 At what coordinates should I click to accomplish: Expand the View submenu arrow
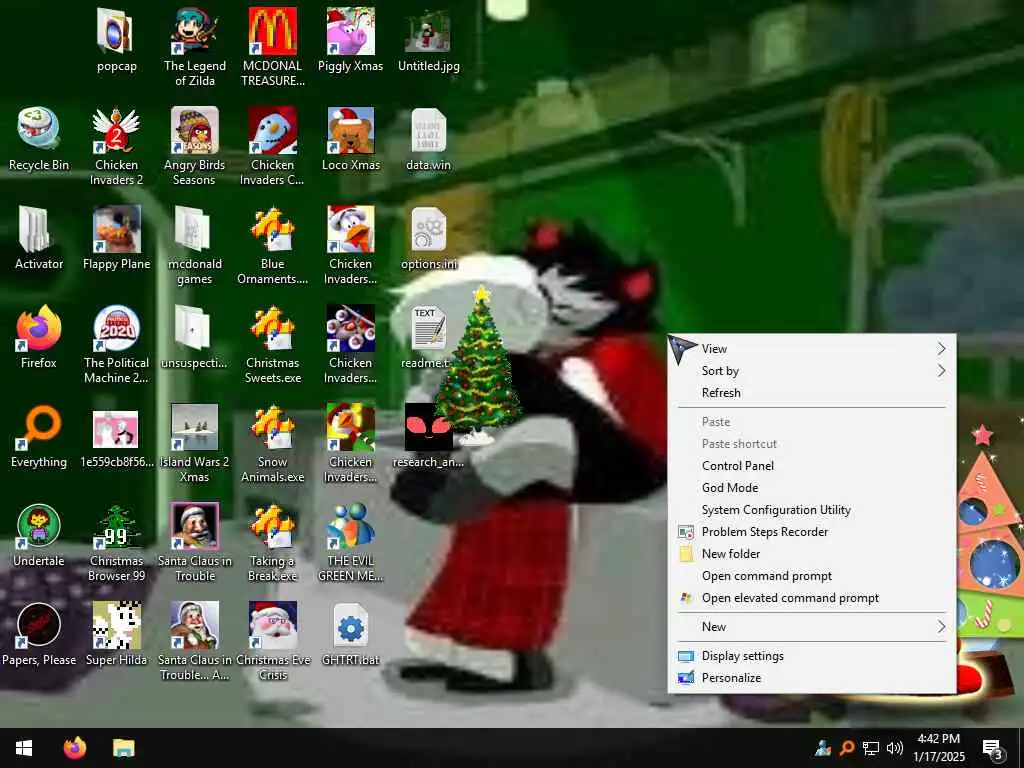pos(941,349)
